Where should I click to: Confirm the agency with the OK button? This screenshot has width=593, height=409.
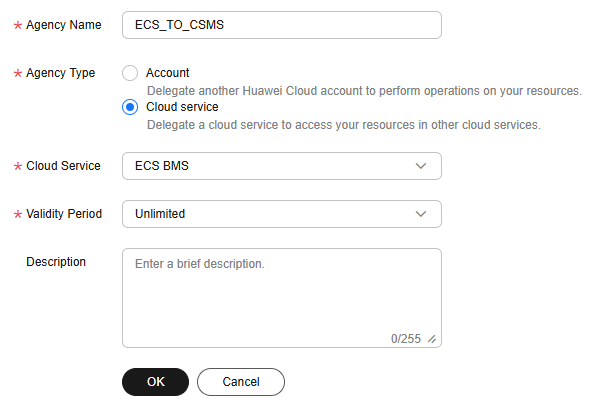pos(155,382)
